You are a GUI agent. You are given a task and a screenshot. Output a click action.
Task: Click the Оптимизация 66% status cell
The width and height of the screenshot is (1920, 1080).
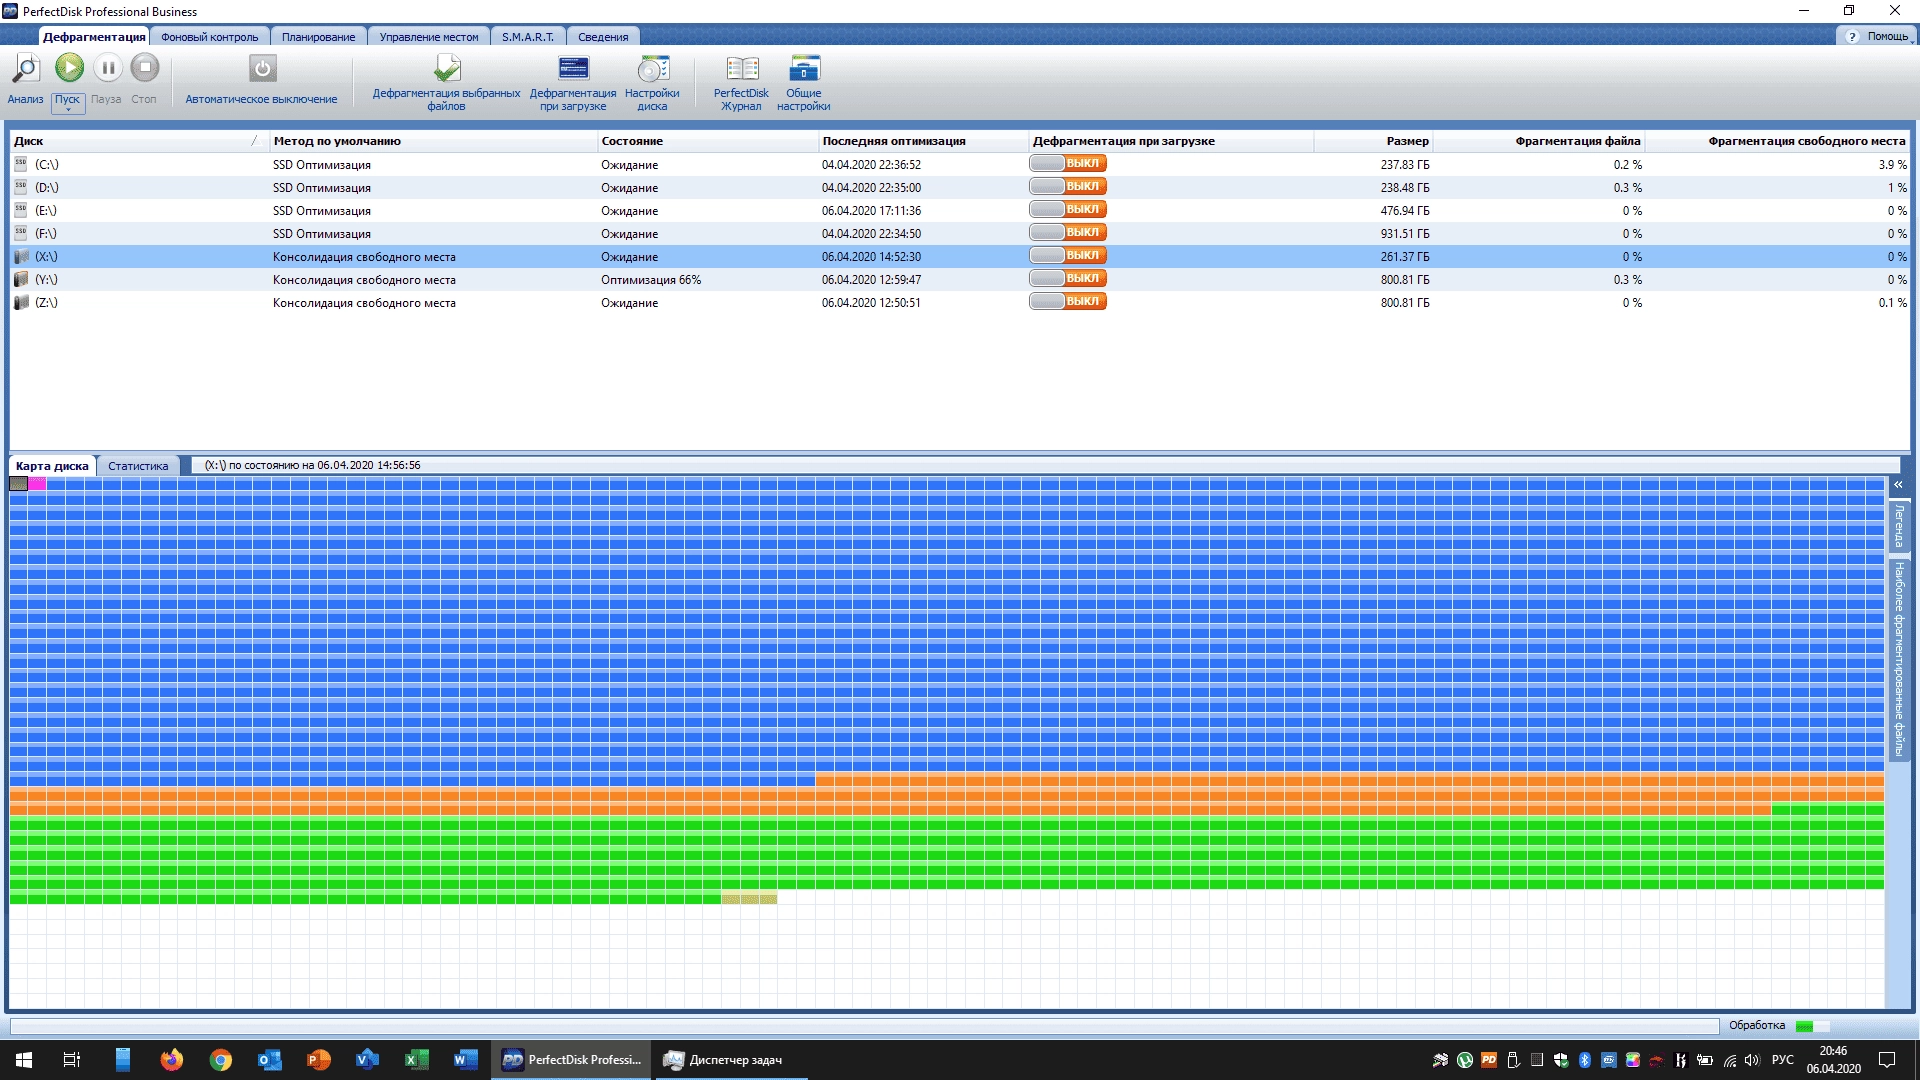click(651, 280)
